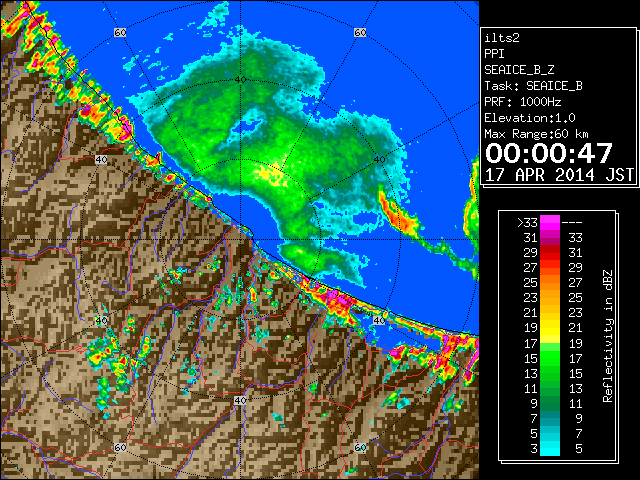Click the ">33" legend label
This screenshot has height=480, width=640.
527,223
